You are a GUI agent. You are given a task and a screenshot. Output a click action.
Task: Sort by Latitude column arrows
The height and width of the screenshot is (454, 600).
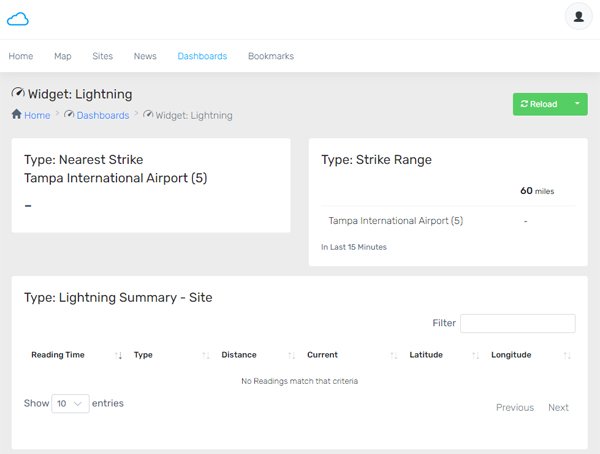475,355
